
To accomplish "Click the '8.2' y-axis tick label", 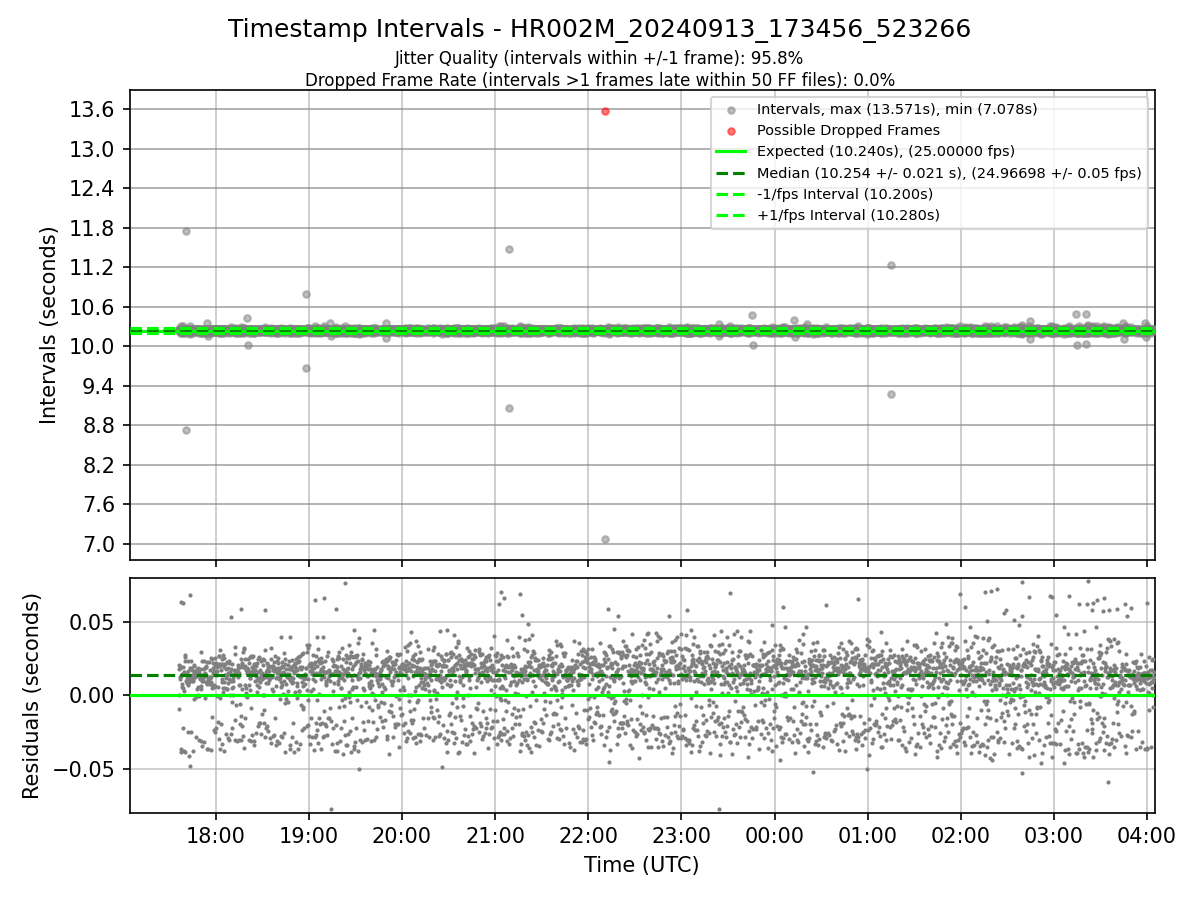I will [x=99, y=465].
